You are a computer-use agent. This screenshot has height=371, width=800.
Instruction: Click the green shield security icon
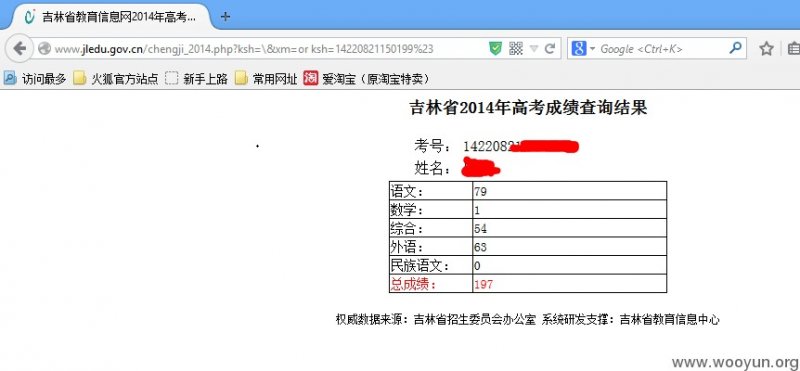495,48
